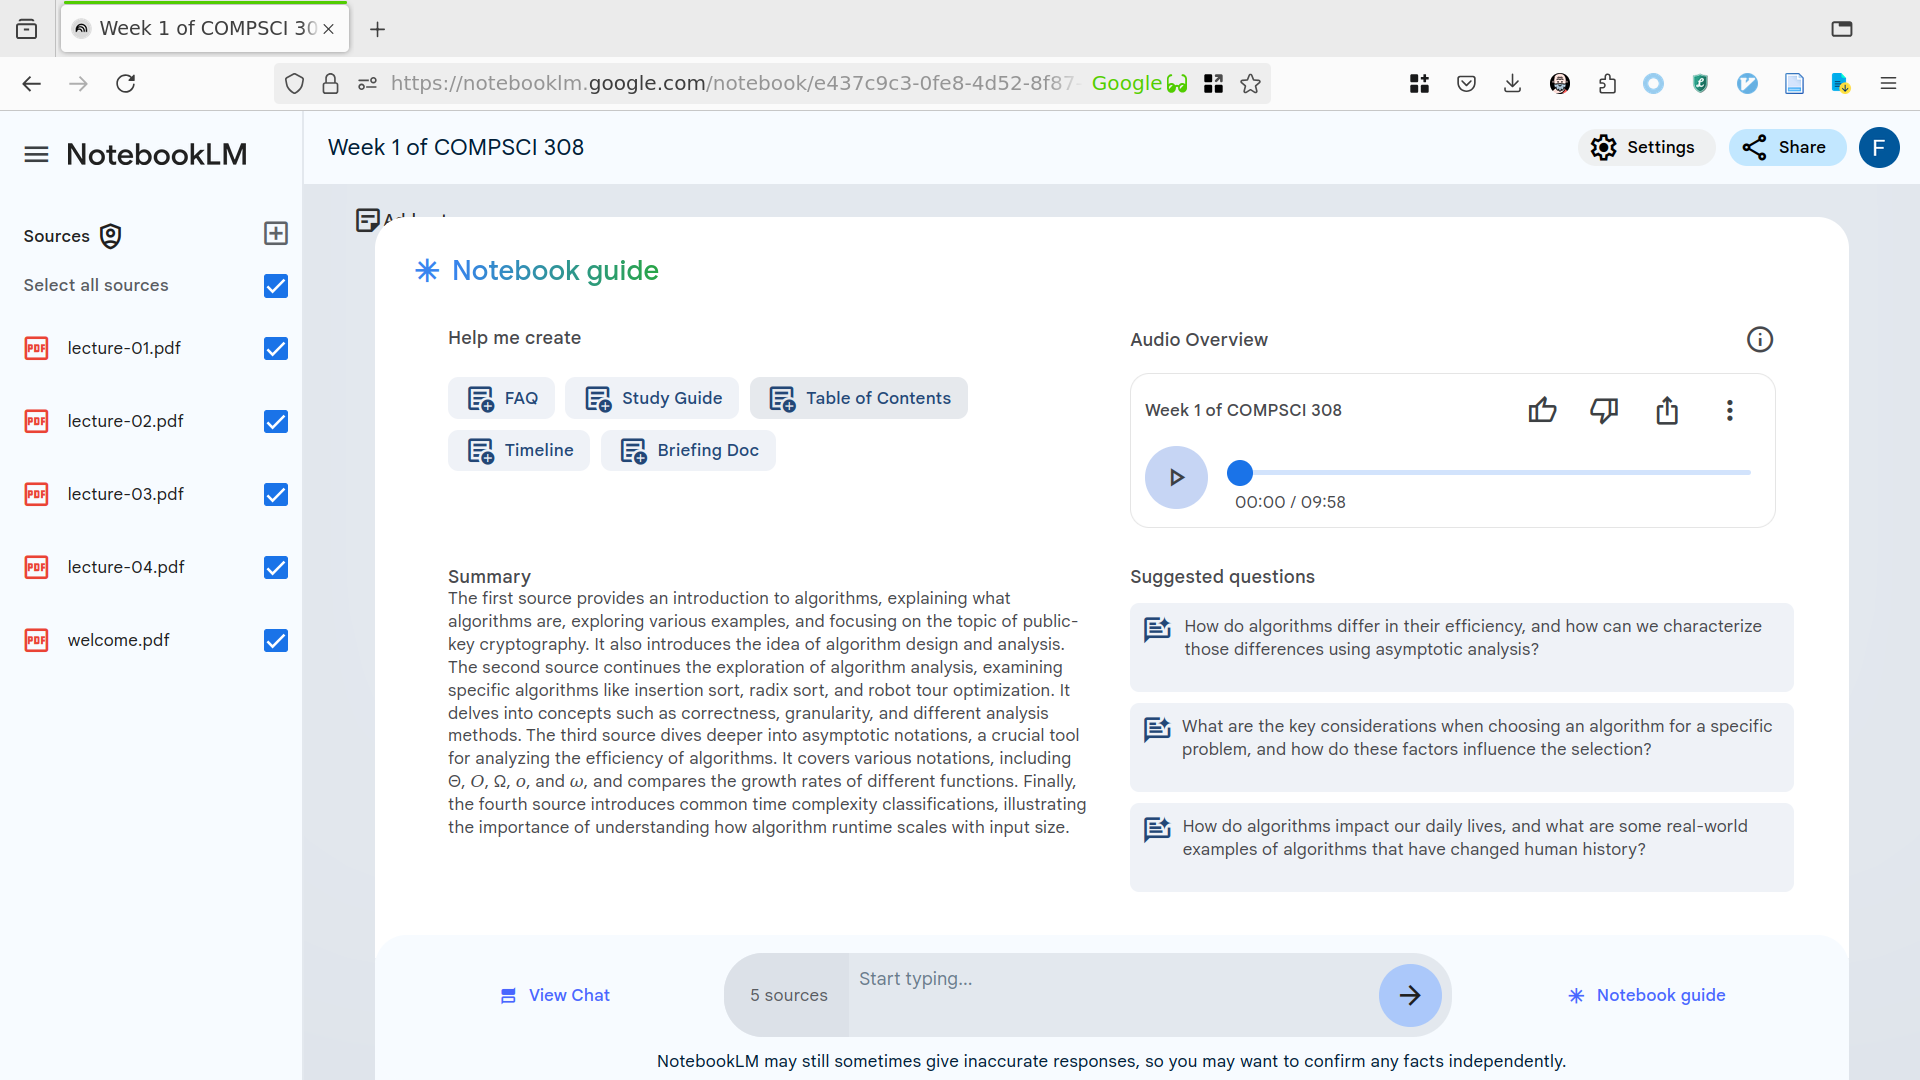Click the audio progress slider handle
Image resolution: width=1920 pixels, height=1080 pixels.
[x=1240, y=472]
